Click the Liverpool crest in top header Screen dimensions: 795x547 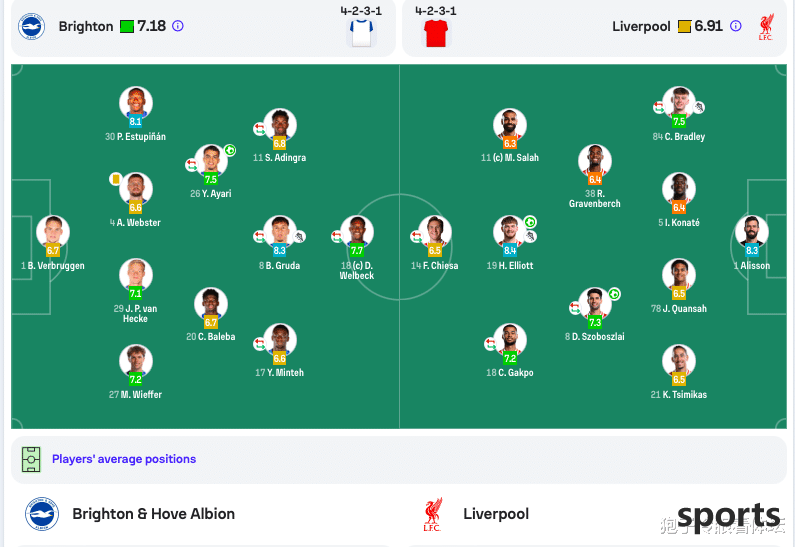point(766,27)
